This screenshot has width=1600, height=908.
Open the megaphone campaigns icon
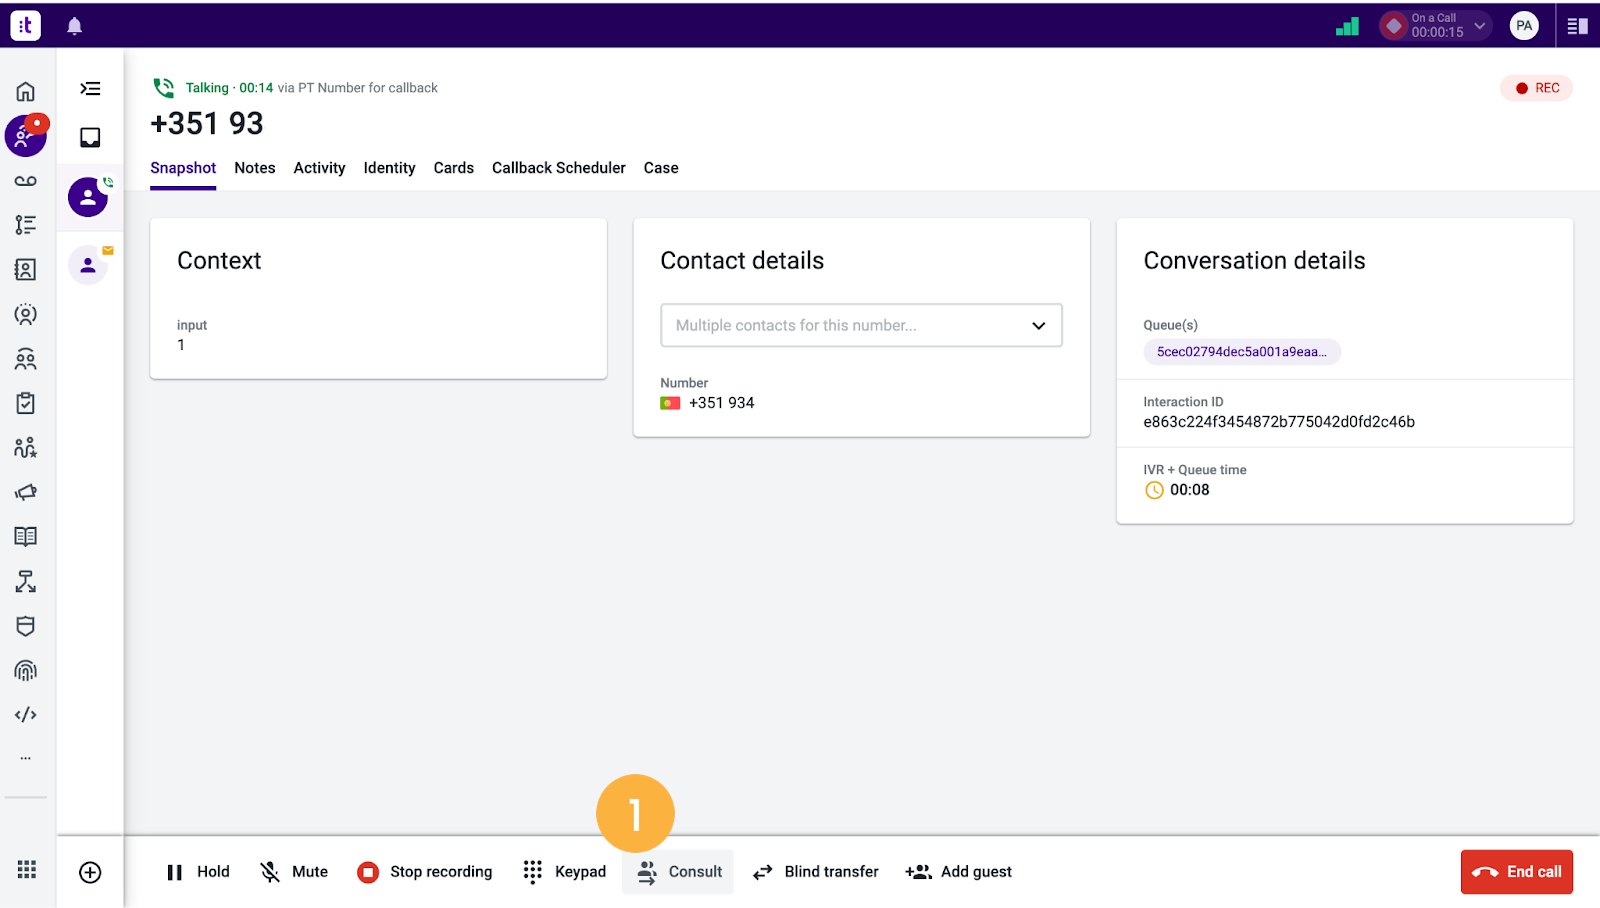(x=26, y=492)
